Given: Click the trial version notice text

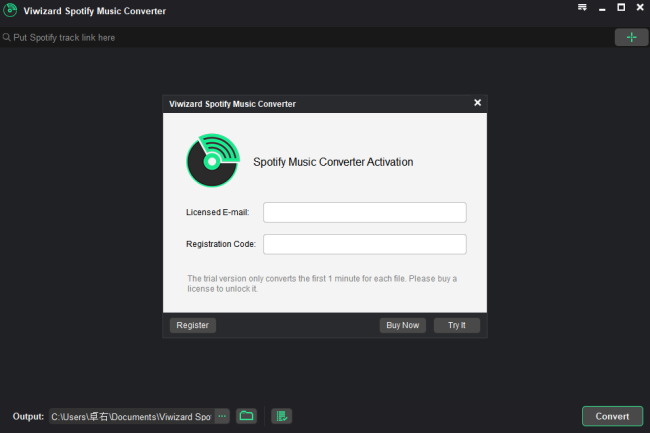Looking at the screenshot, I should tap(322, 283).
